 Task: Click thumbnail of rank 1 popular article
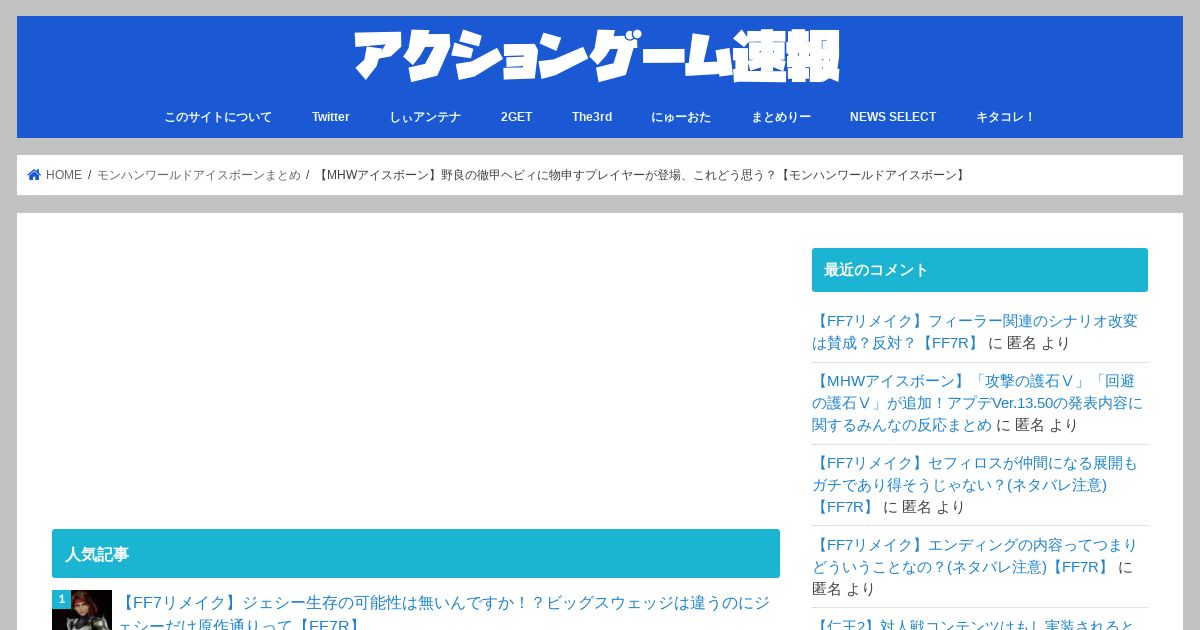tap(82, 610)
